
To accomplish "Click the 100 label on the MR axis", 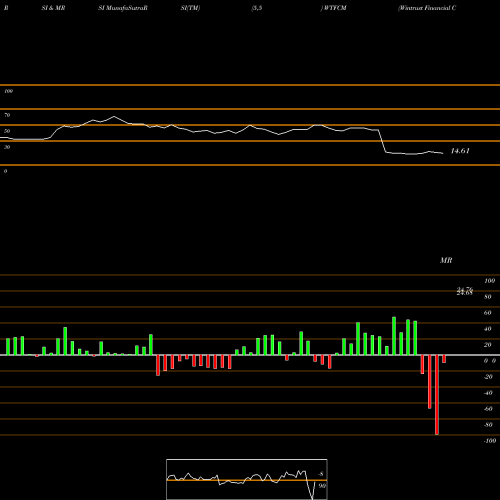I will (x=490, y=281).
